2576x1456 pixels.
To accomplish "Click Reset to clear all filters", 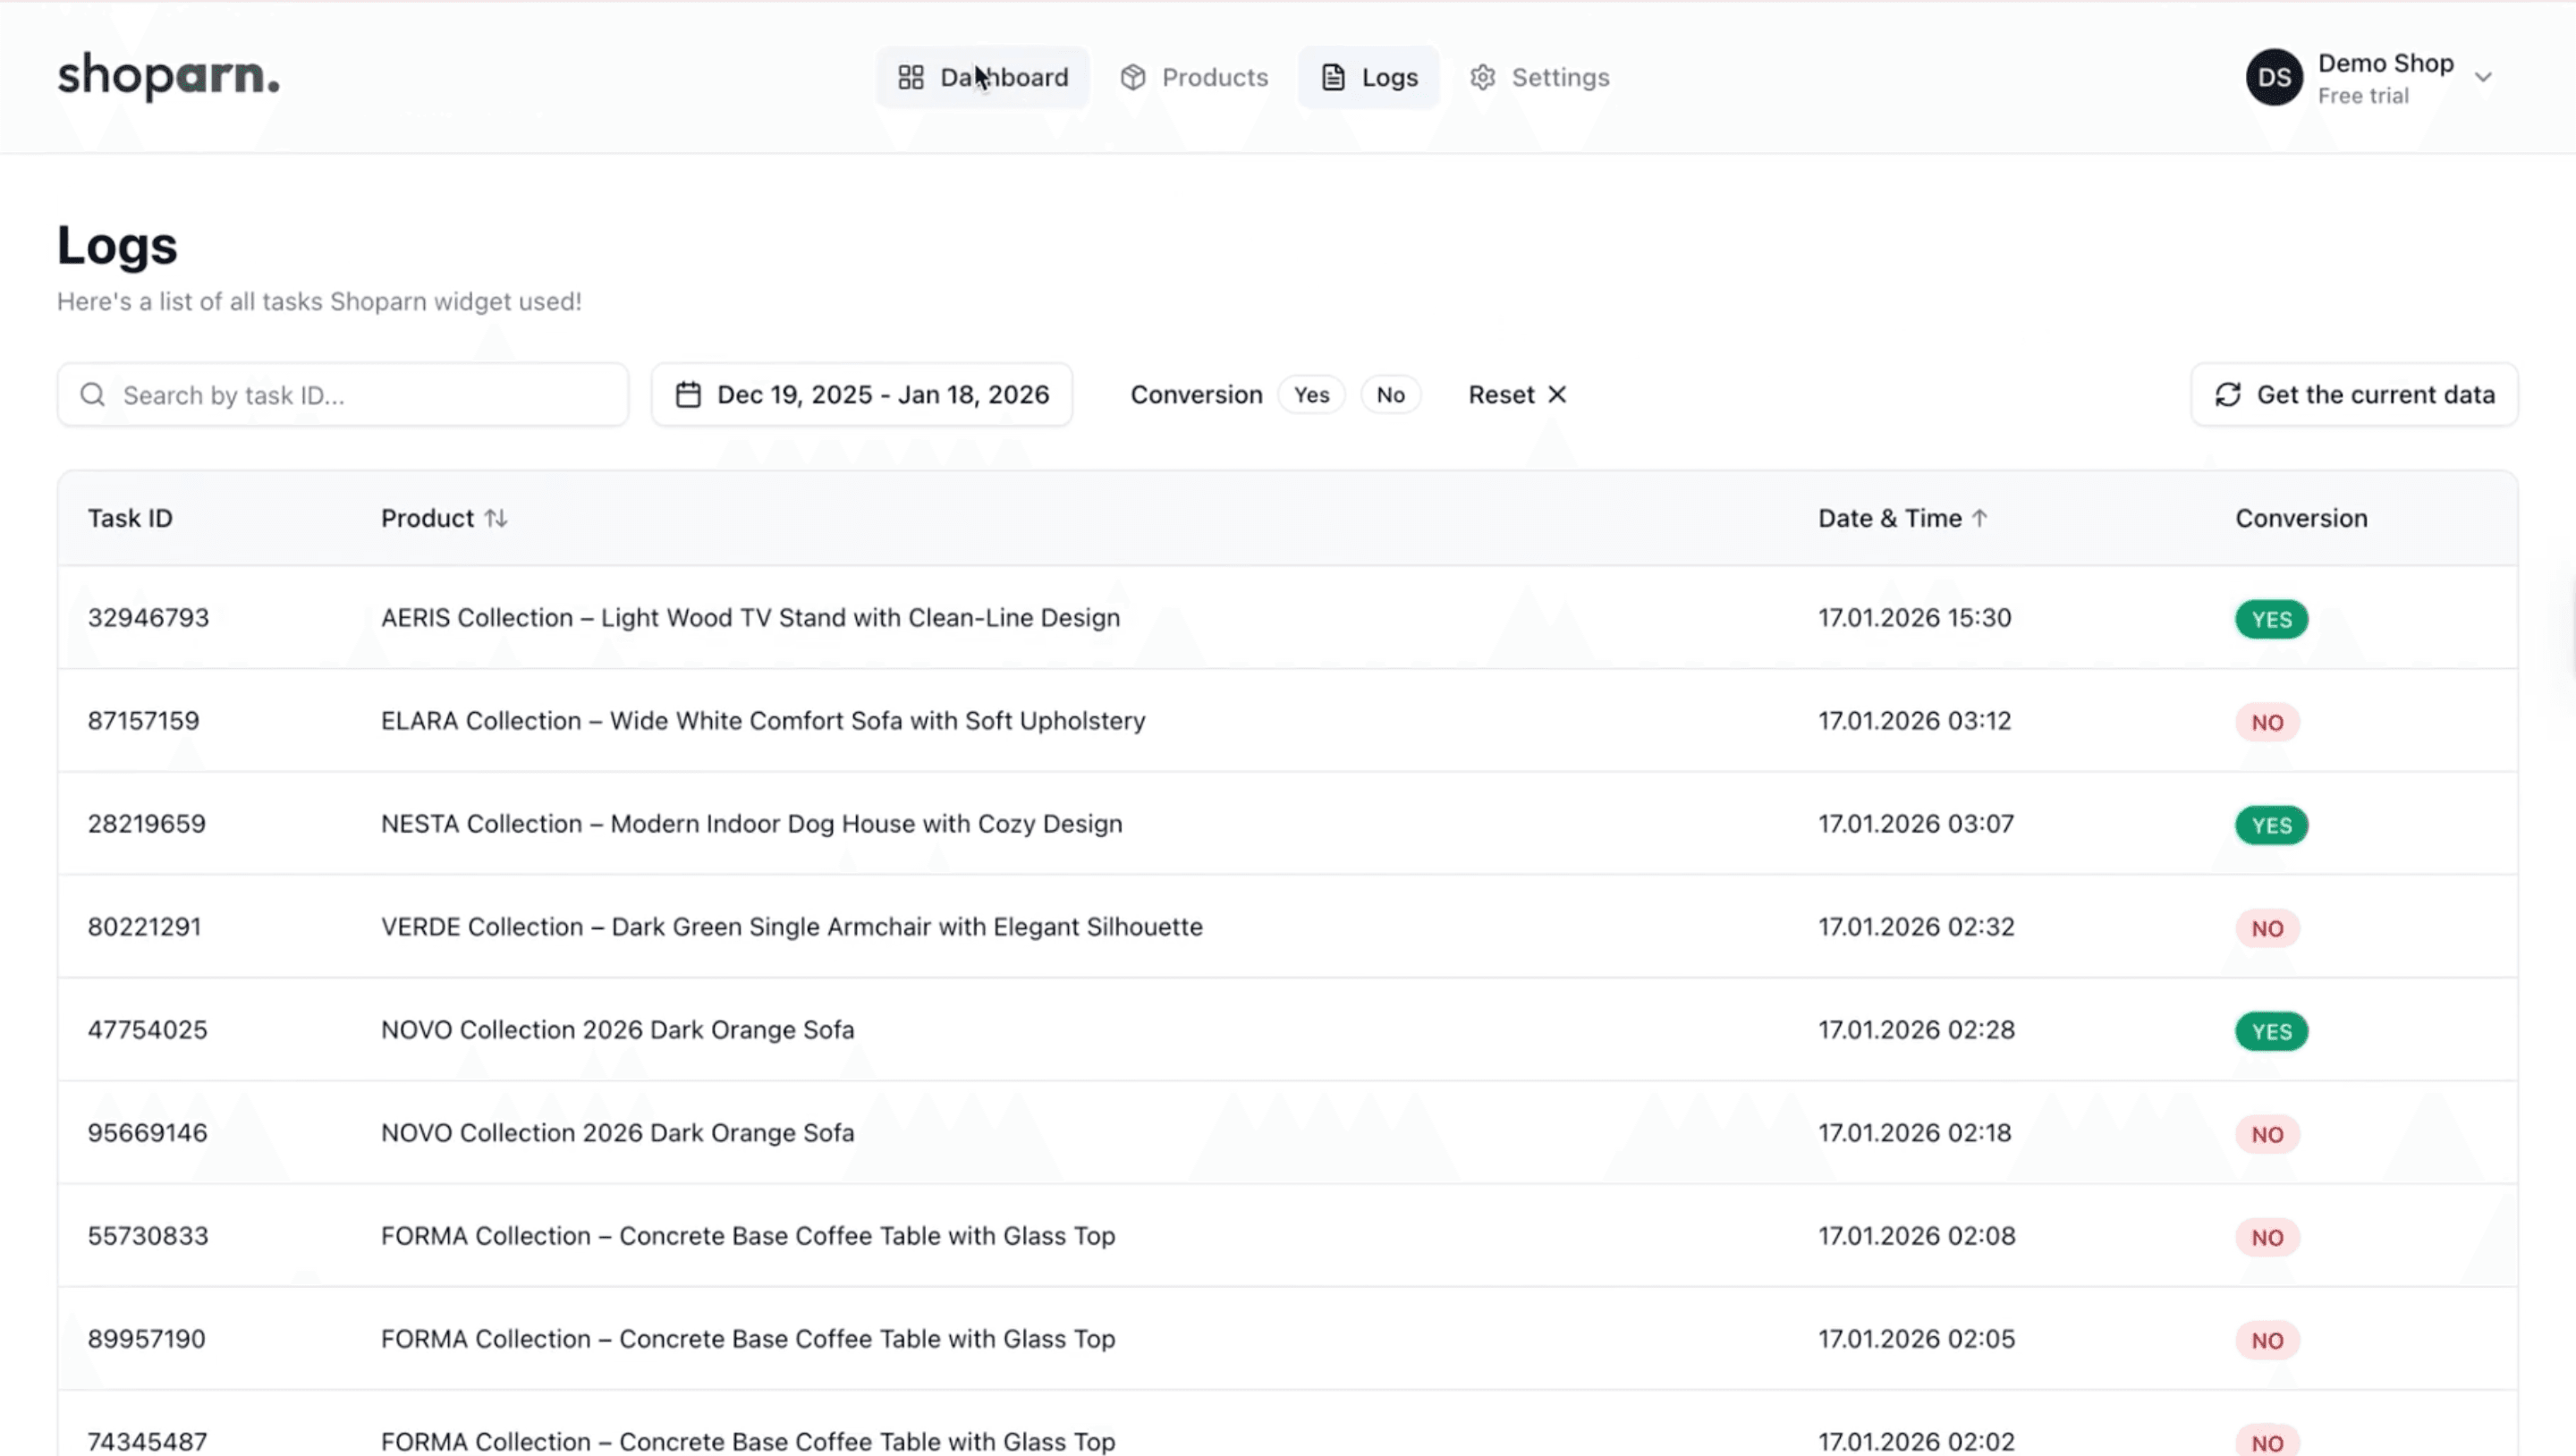I will pyautogui.click(x=1502, y=394).
